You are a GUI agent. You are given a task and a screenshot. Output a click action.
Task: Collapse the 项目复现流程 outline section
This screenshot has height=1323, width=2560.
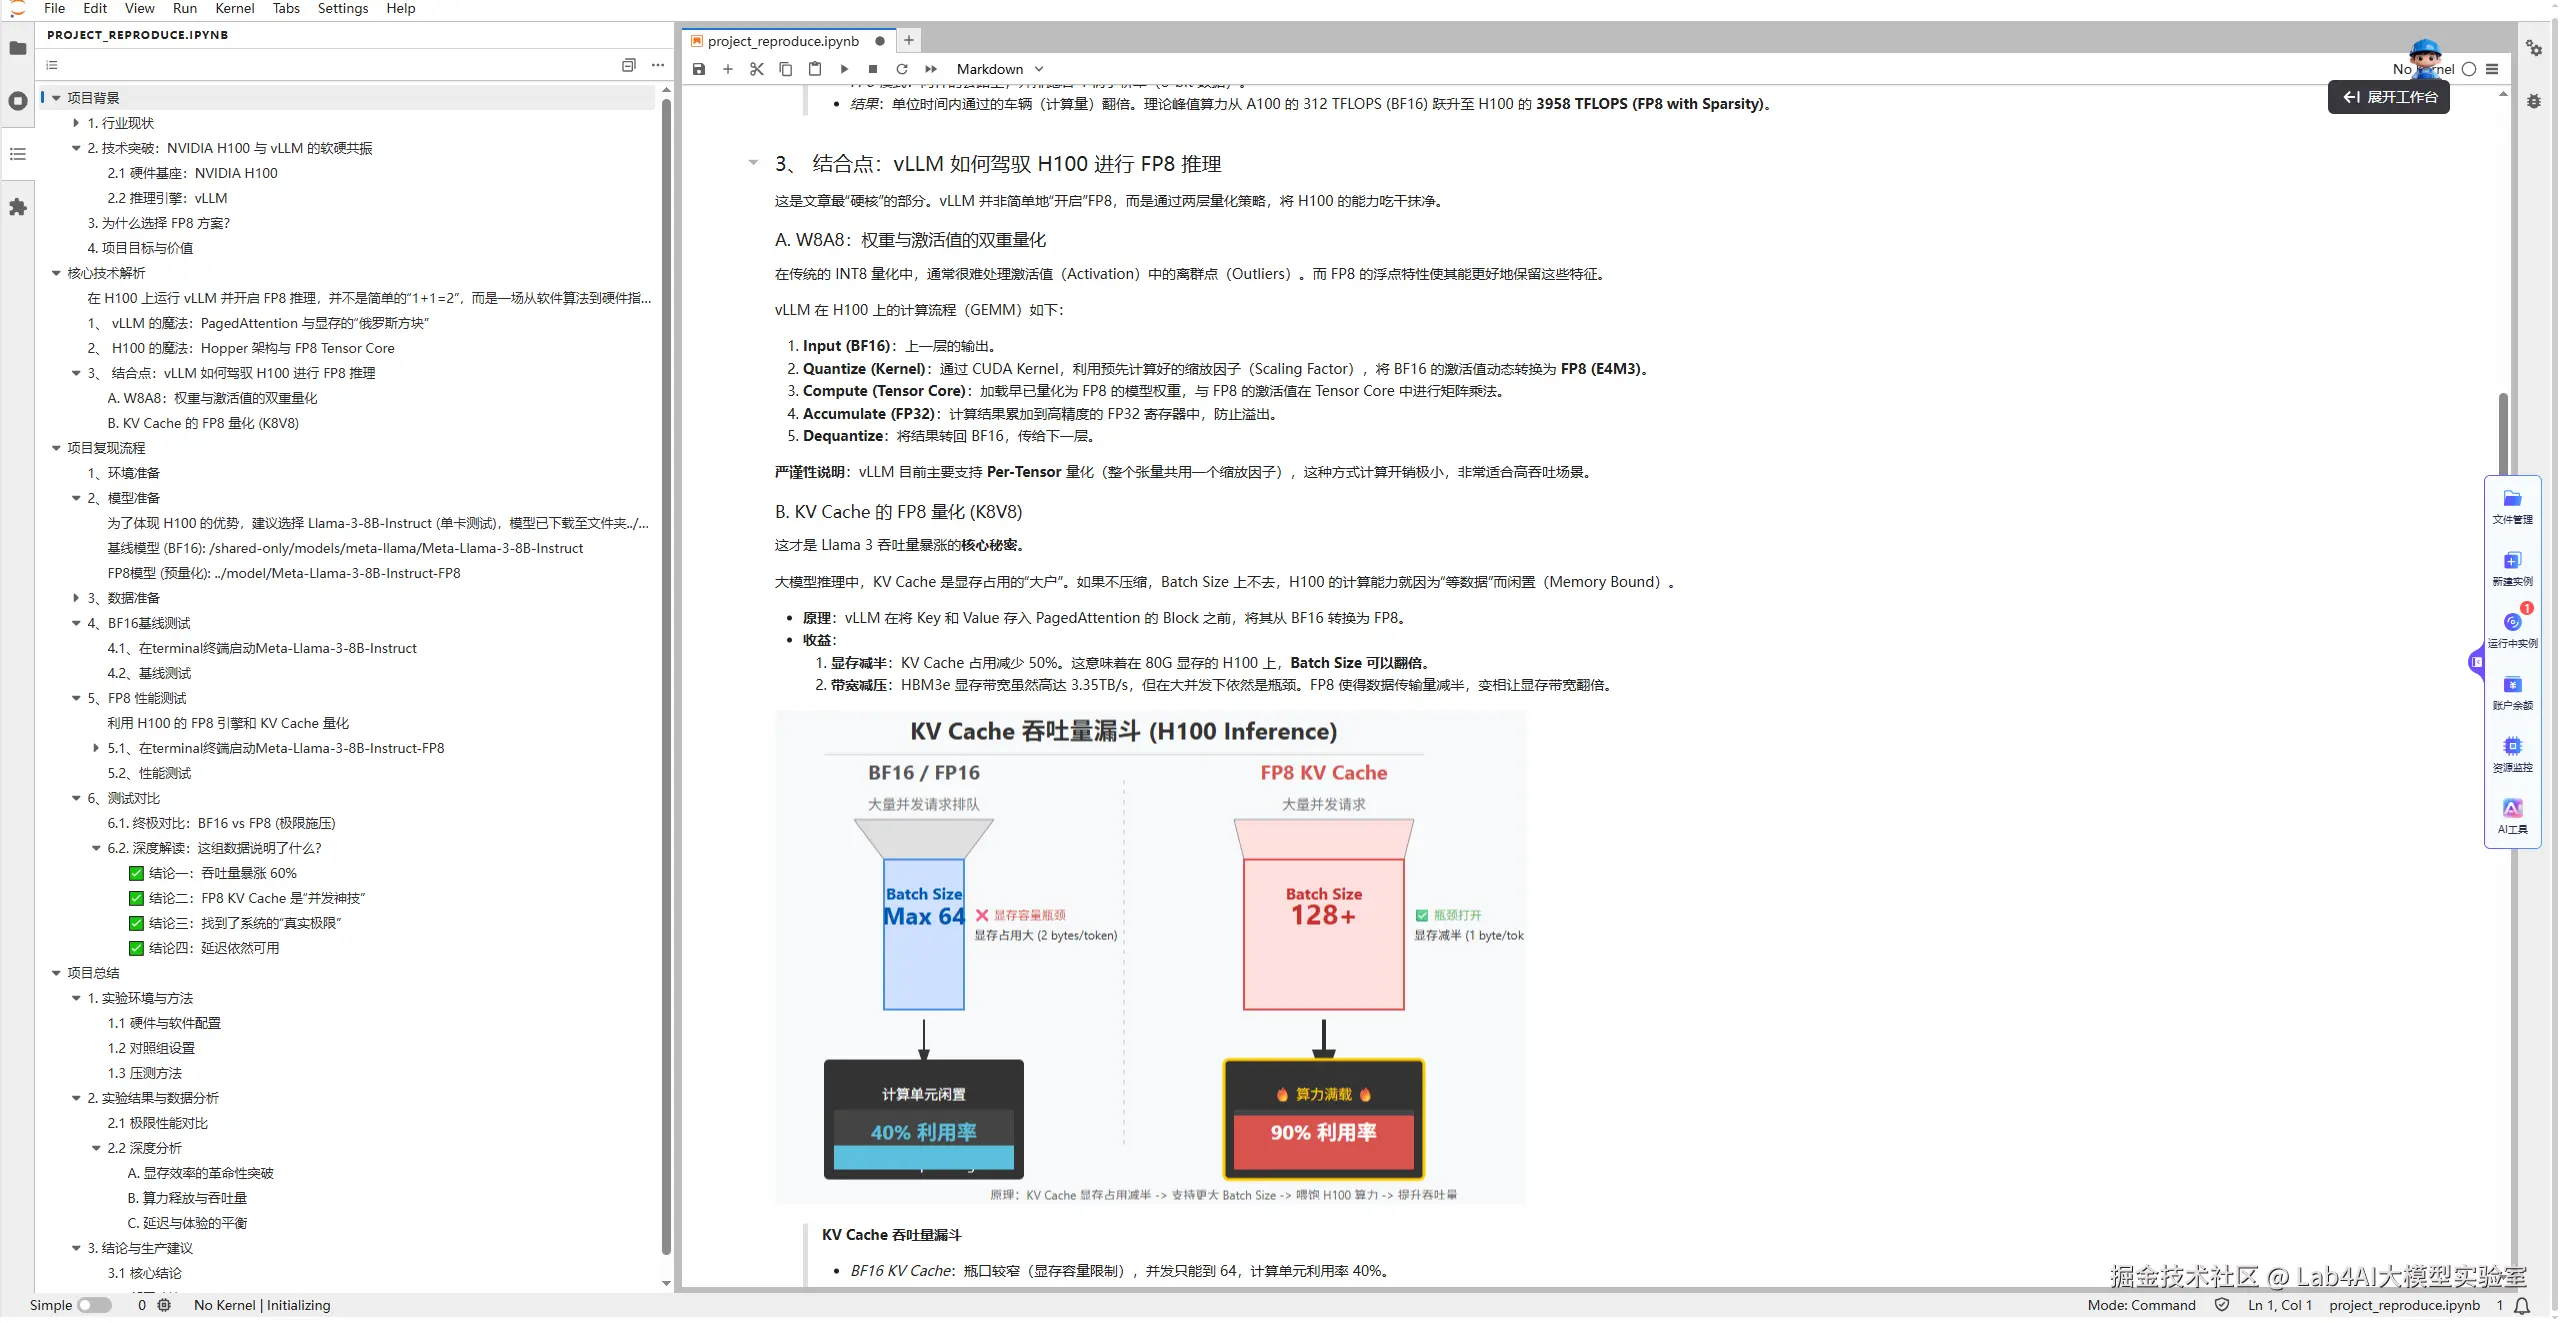click(56, 448)
